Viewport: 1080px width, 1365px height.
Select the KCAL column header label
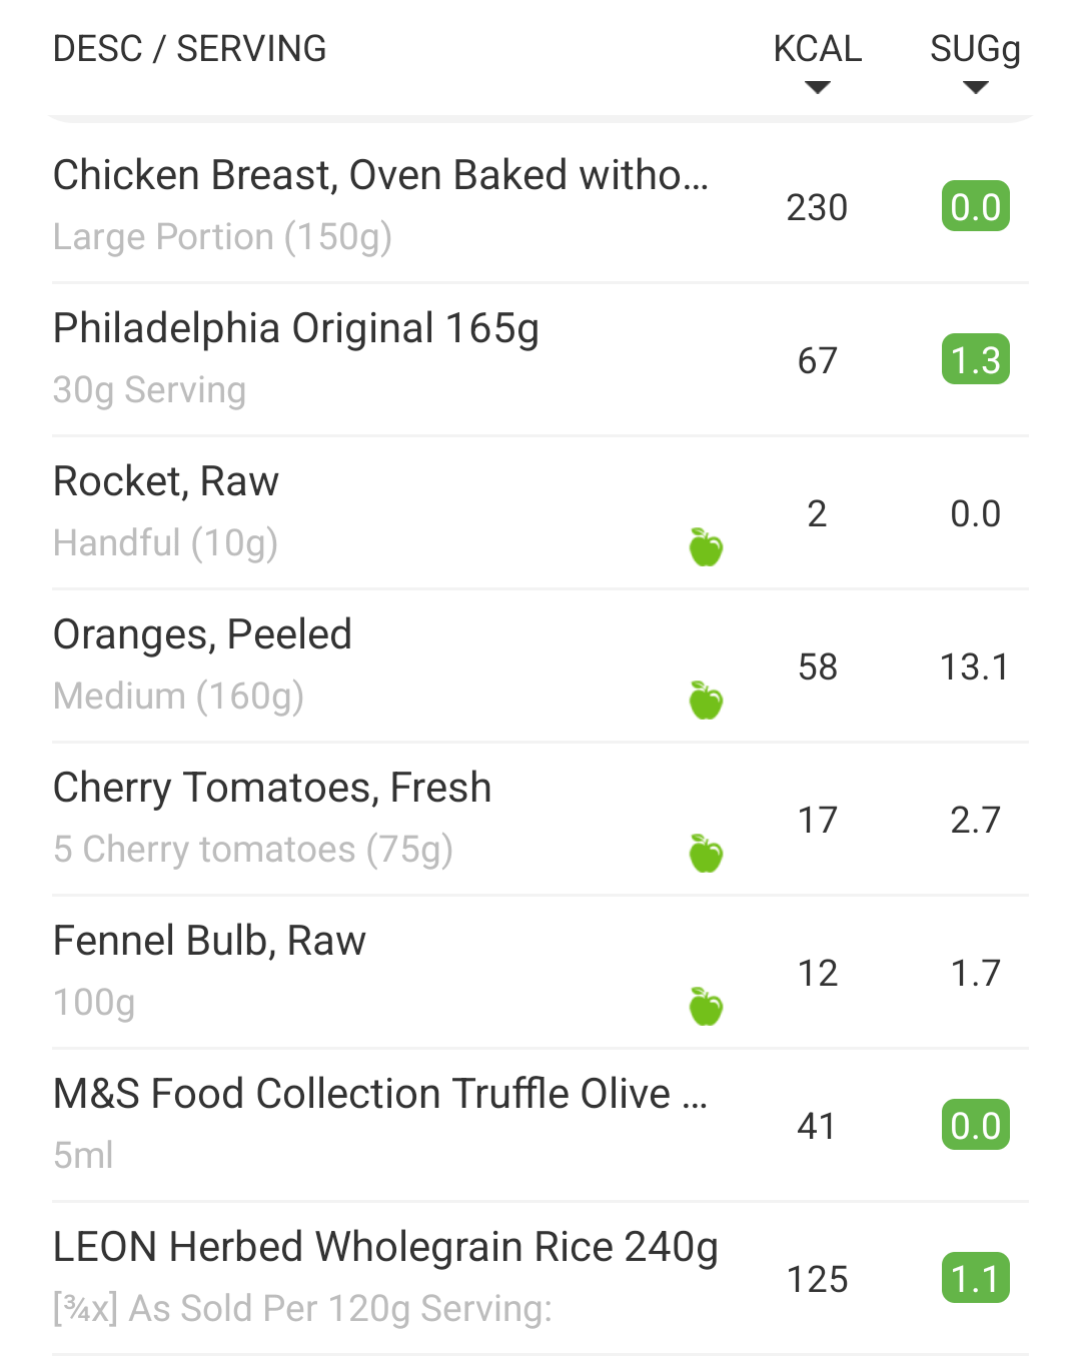pos(817,48)
